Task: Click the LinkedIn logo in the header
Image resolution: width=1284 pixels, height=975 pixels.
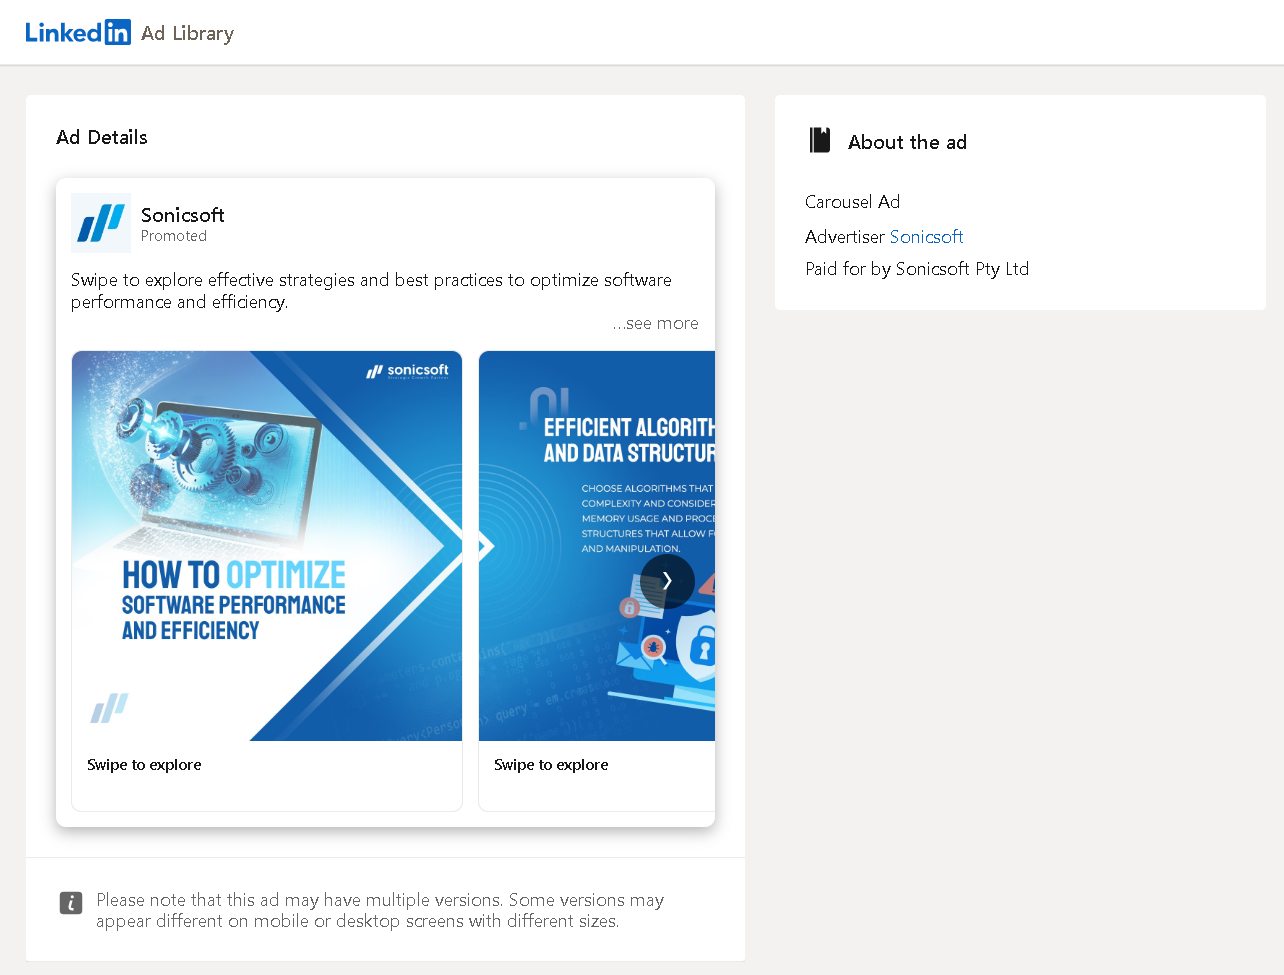Action: click(x=78, y=31)
